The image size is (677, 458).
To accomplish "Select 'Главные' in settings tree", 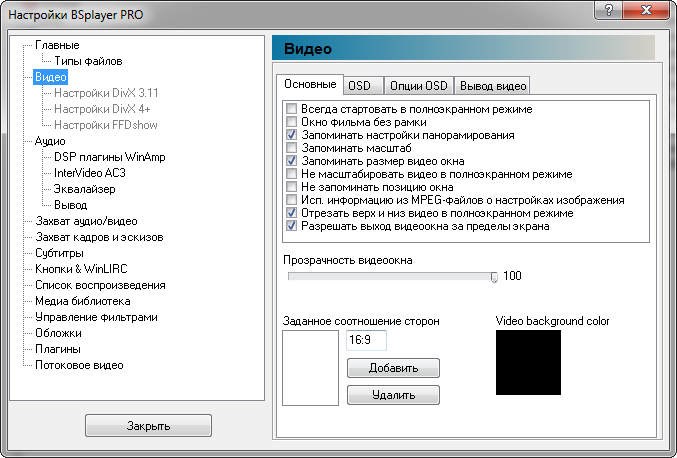I will point(57,45).
